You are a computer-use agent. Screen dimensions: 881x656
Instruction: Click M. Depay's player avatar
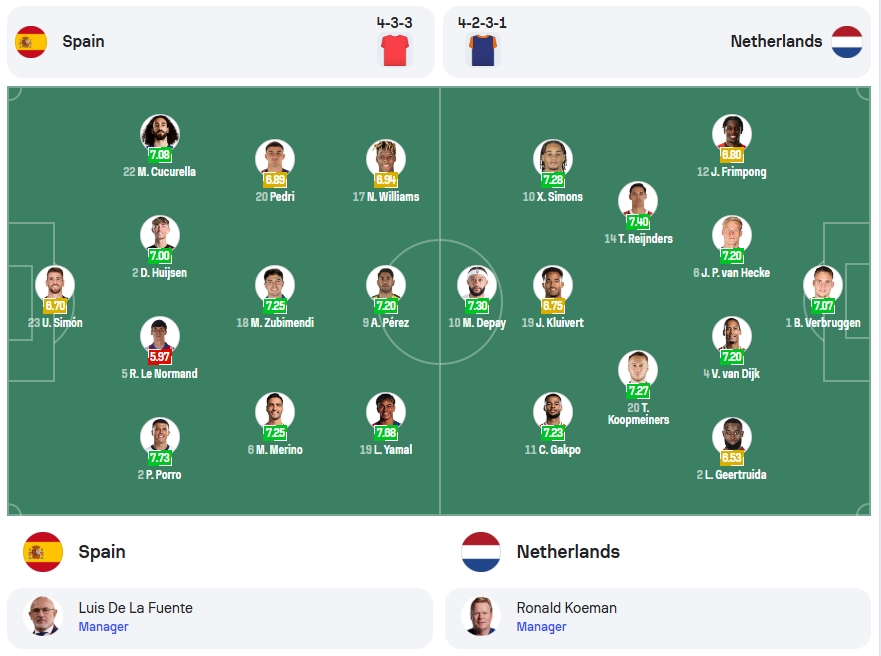pos(477,285)
